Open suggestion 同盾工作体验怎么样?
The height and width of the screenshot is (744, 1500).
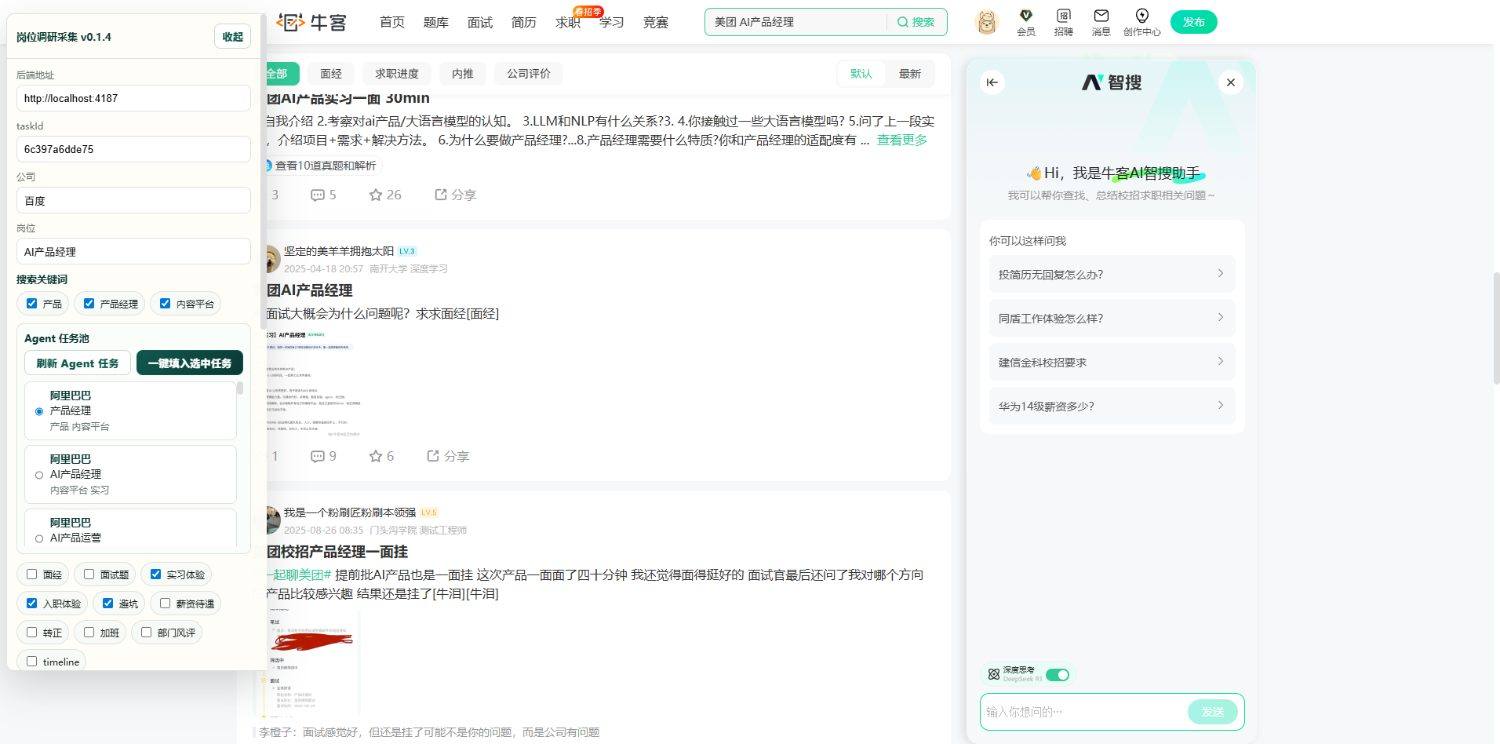tap(1111, 318)
